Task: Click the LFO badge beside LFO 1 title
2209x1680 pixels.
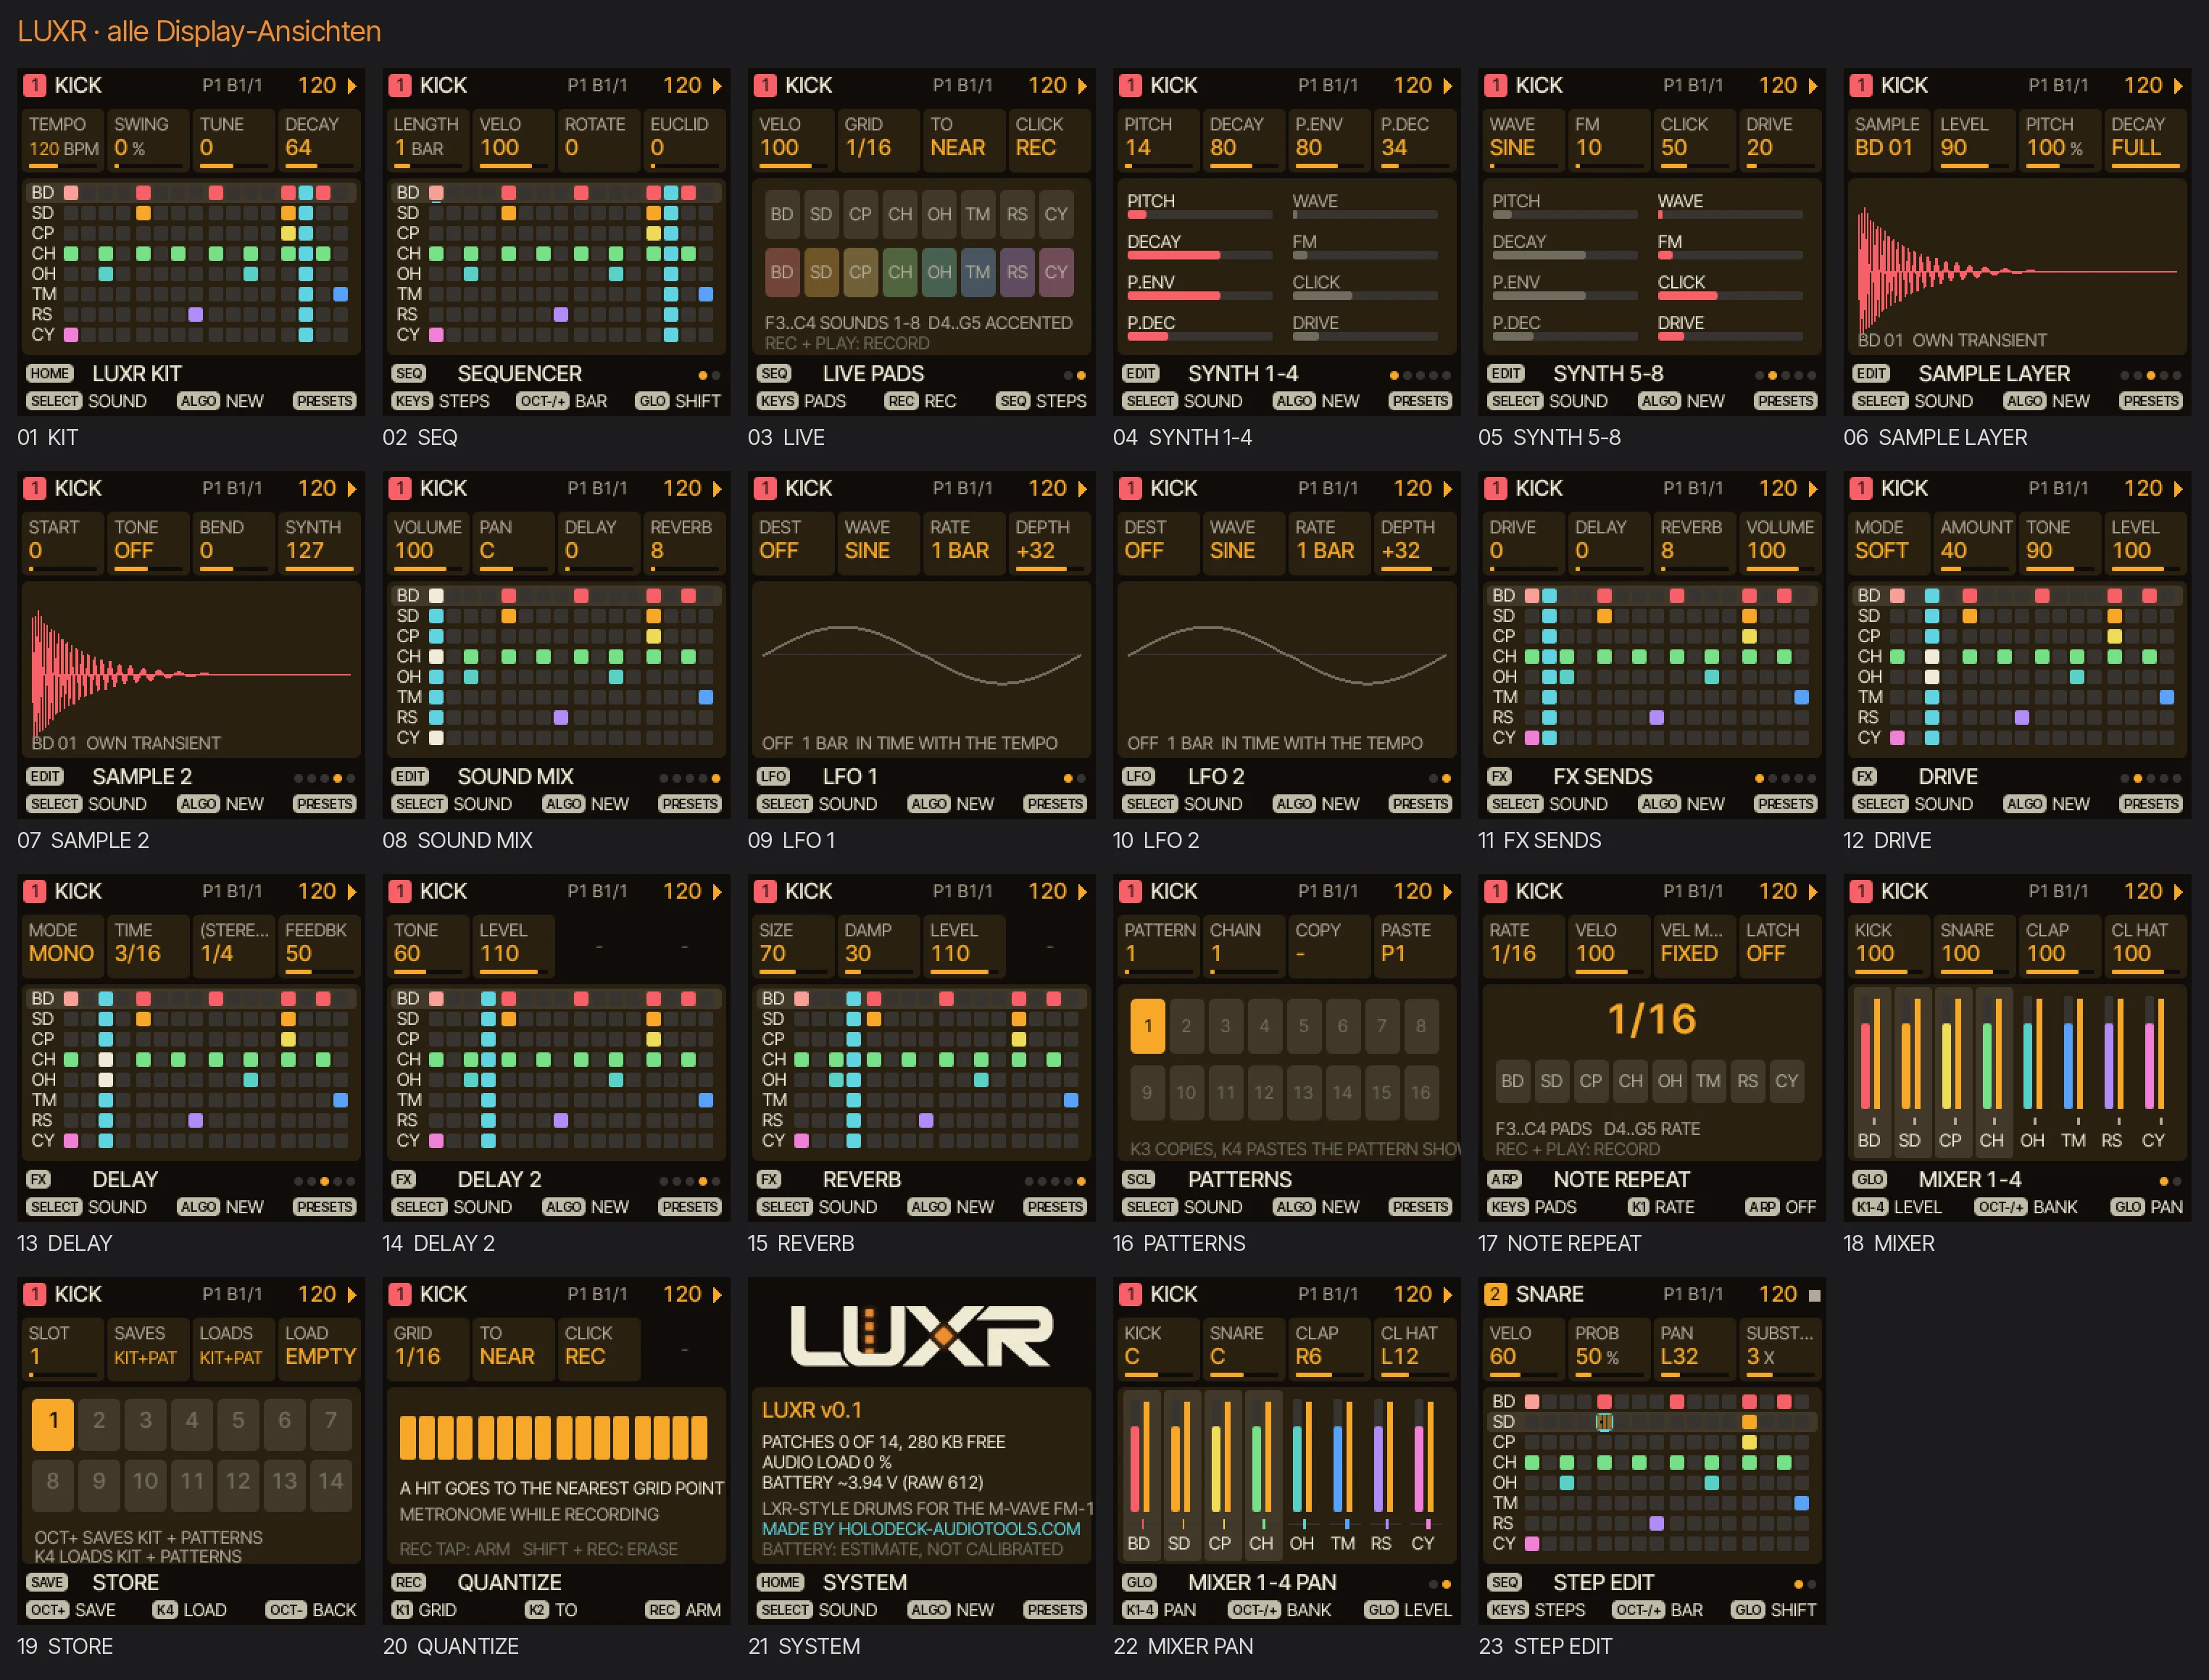Action: click(773, 777)
